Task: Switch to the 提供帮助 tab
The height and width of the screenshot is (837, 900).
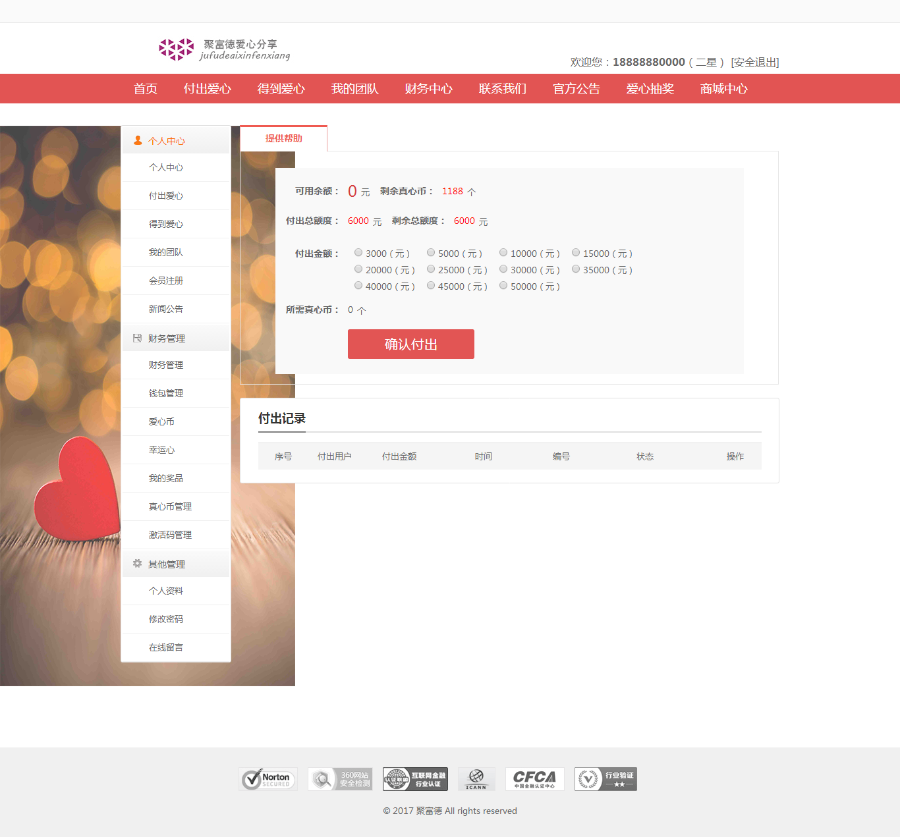Action: pos(284,138)
